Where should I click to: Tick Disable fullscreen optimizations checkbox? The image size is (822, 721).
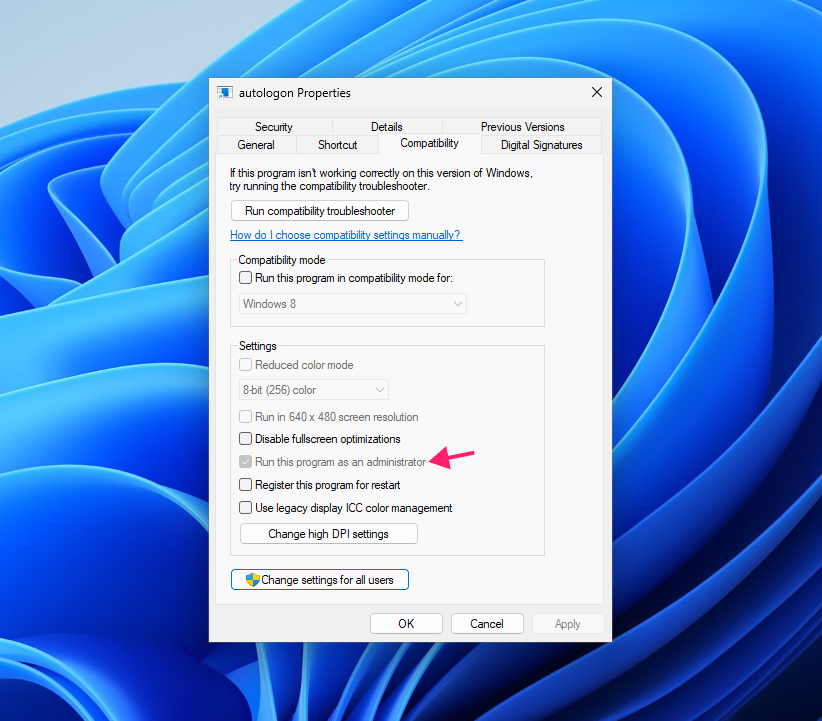(x=245, y=439)
